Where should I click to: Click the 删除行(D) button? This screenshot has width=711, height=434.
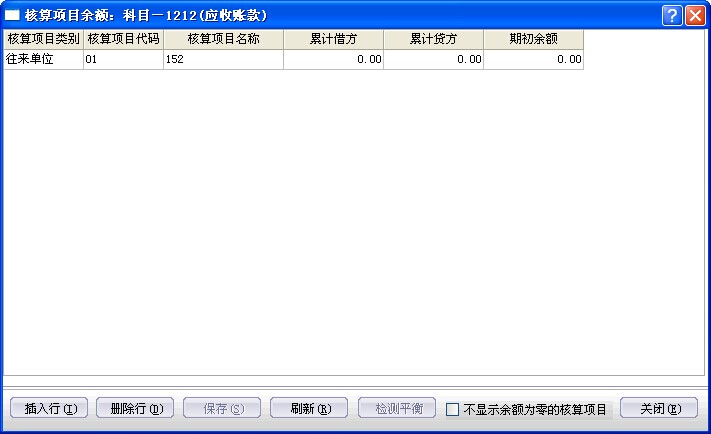pyautogui.click(x=135, y=408)
